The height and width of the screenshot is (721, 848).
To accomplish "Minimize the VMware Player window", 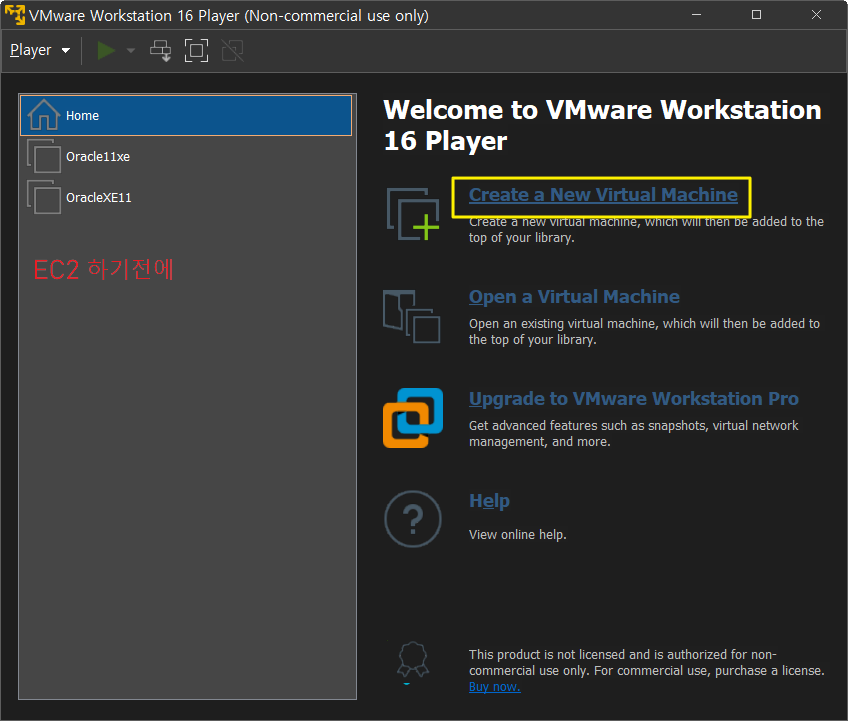I will coord(697,15).
